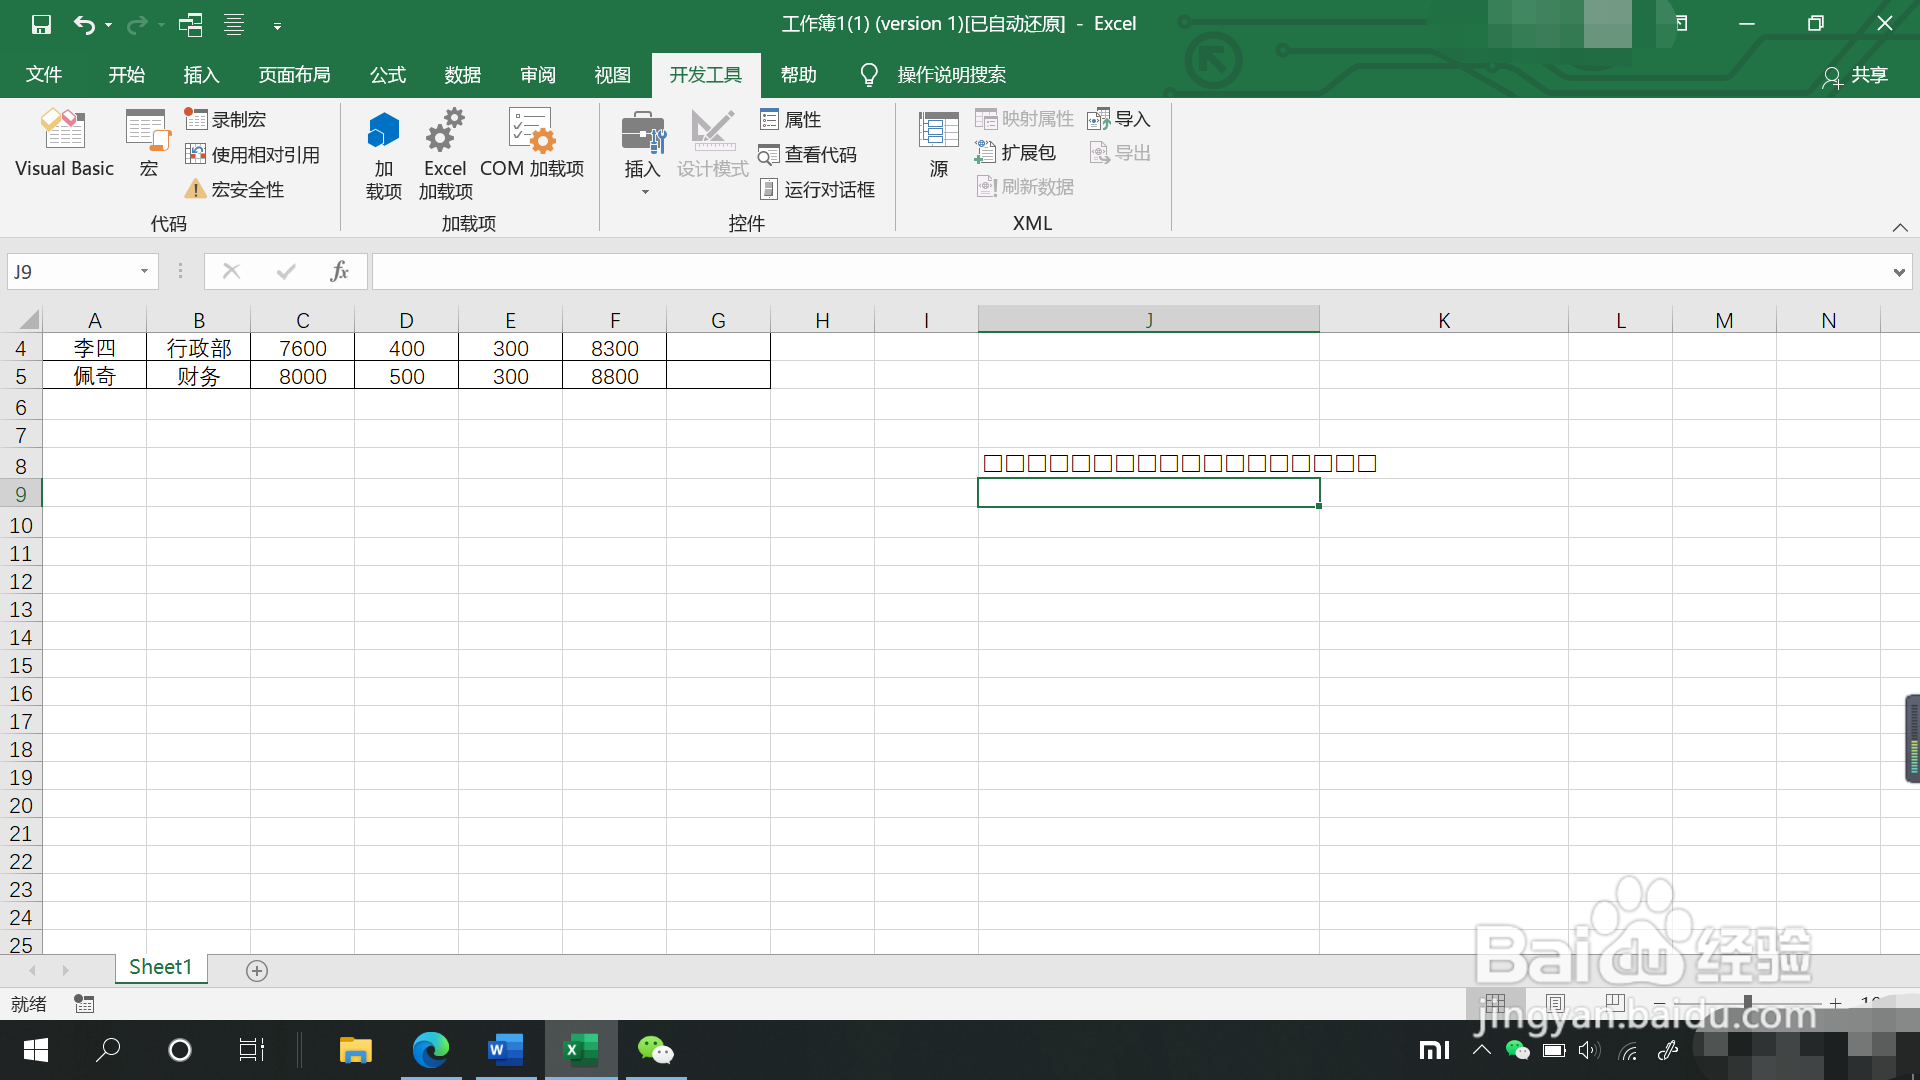
Task: Toggle Use Relative References (使用相对引用)
Action: [x=252, y=155]
